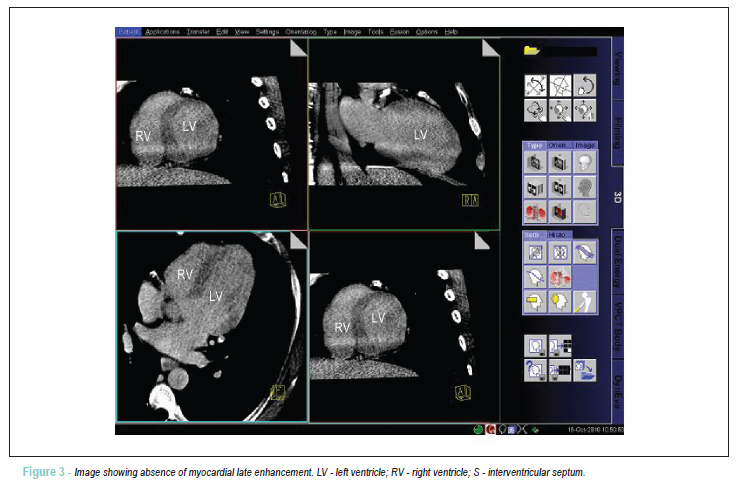Click the head with yellow circle icon
This screenshot has width=740, height=482.
tap(560, 301)
